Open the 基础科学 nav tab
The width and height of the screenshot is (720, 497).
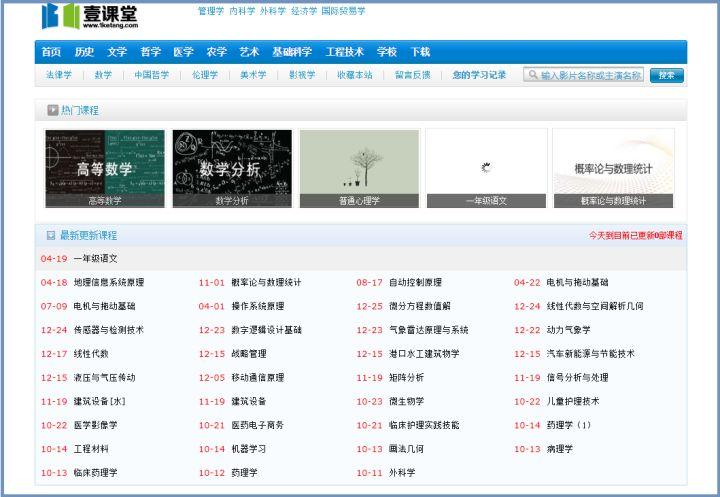(x=292, y=52)
